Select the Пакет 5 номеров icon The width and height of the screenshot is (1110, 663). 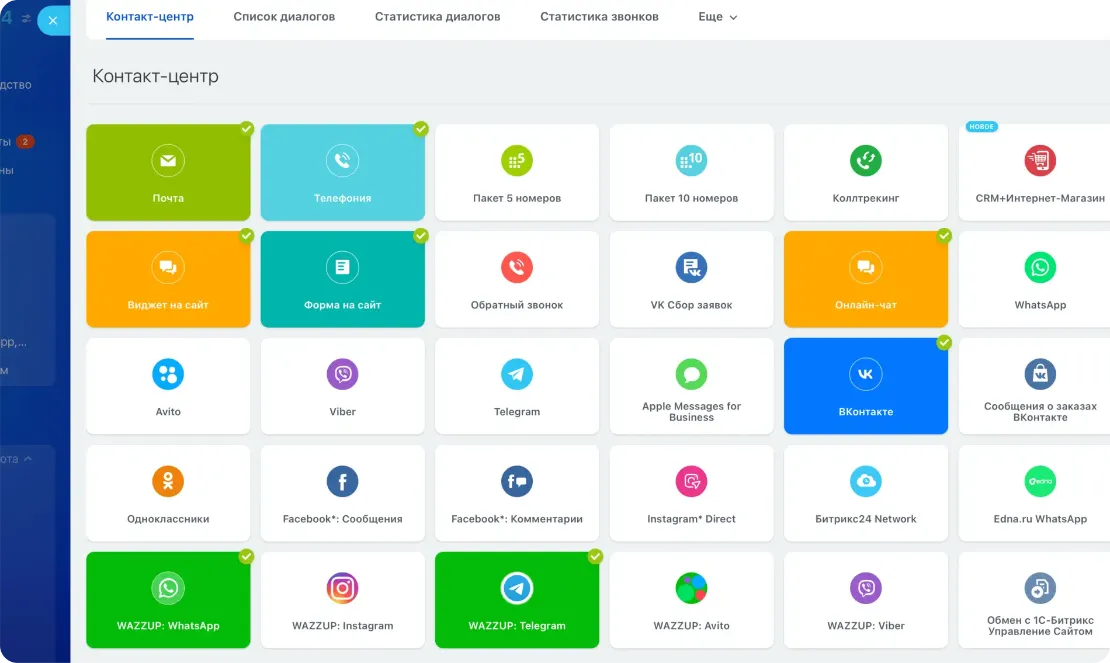pos(517,161)
